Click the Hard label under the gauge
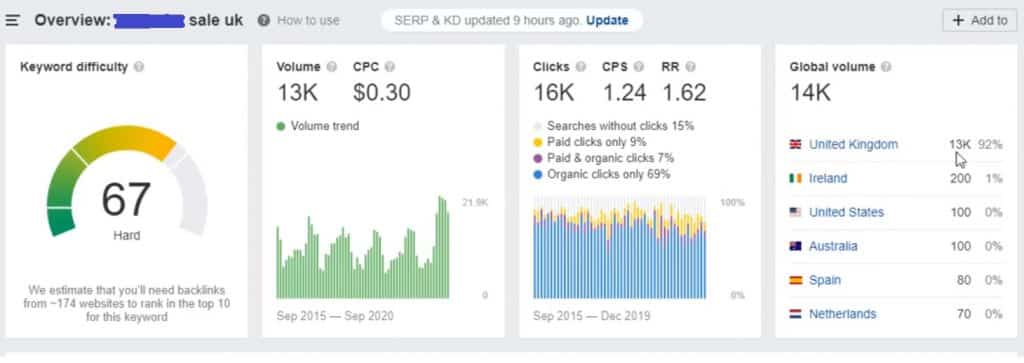The width and height of the screenshot is (1024, 363). [x=126, y=235]
